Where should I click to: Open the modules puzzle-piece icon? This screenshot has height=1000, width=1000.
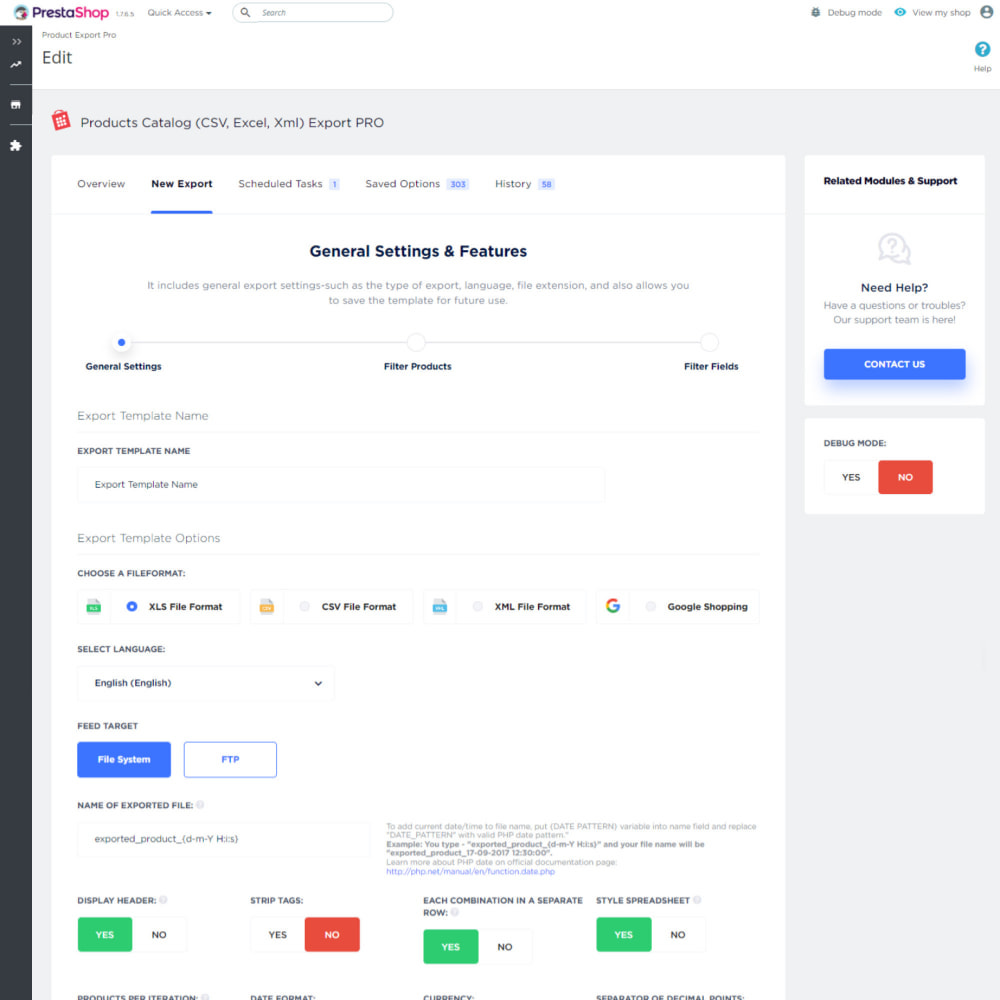(16, 145)
